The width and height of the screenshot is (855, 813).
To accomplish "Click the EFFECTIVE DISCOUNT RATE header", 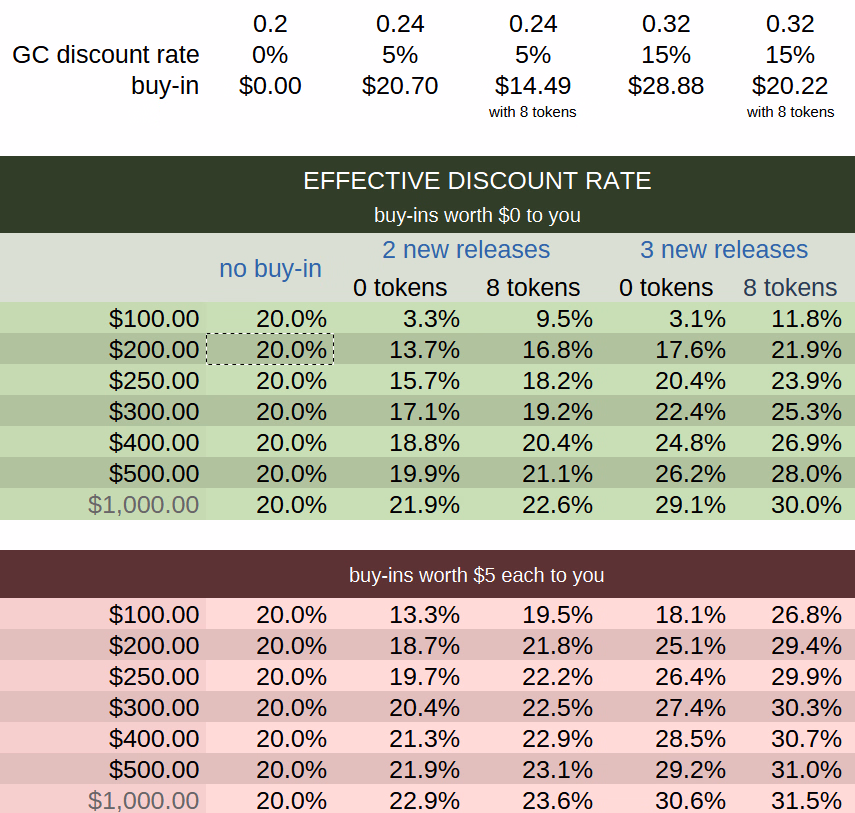I will (477, 181).
